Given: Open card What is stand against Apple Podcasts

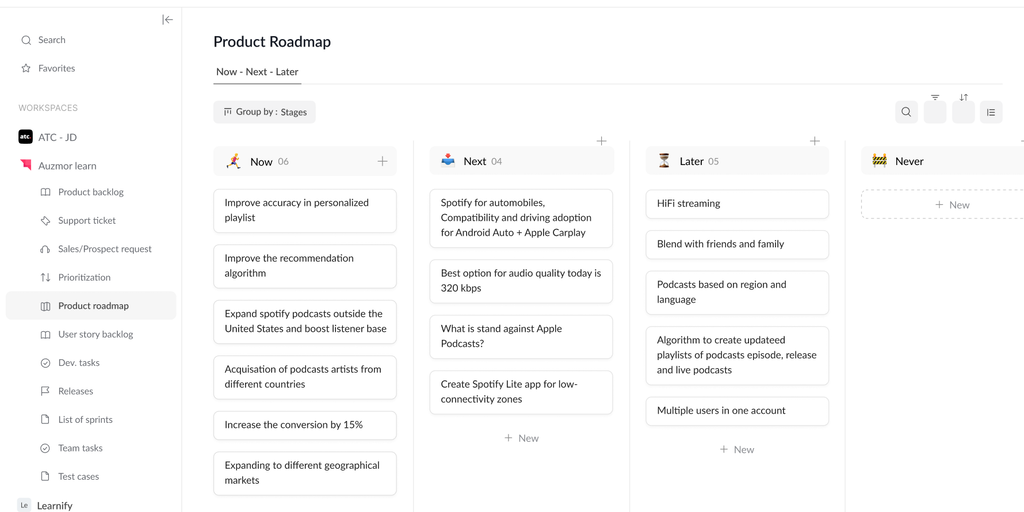Looking at the screenshot, I should 521,336.
